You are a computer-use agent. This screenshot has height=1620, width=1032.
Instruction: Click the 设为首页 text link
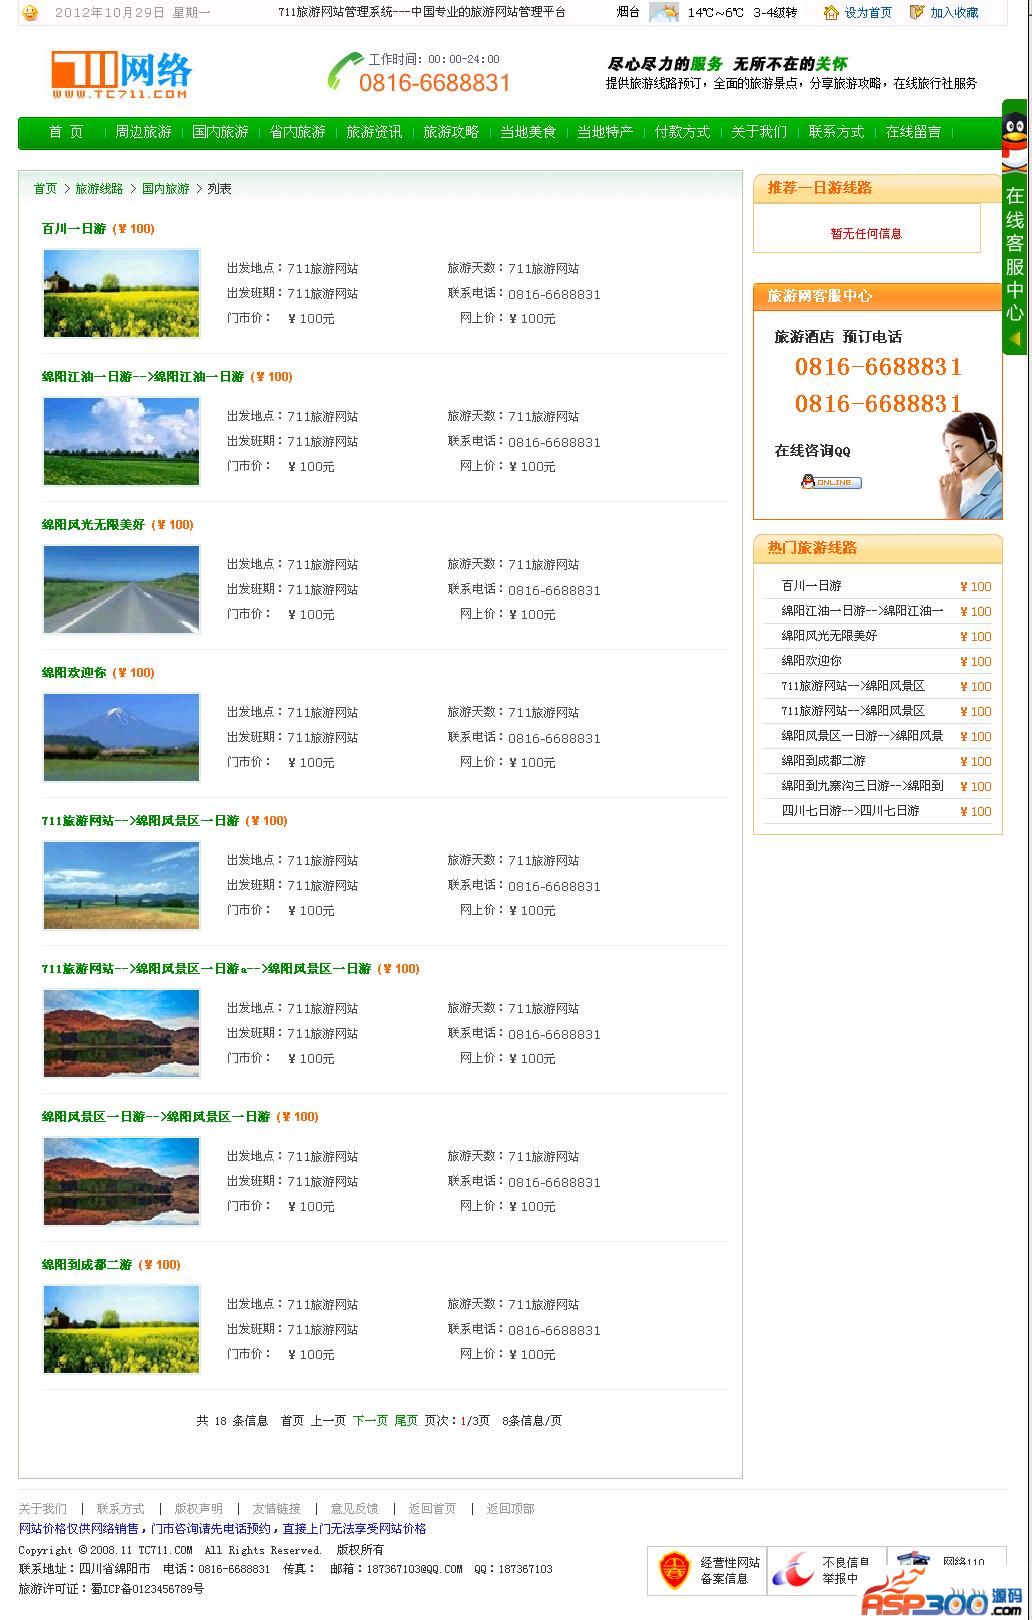pos(868,13)
